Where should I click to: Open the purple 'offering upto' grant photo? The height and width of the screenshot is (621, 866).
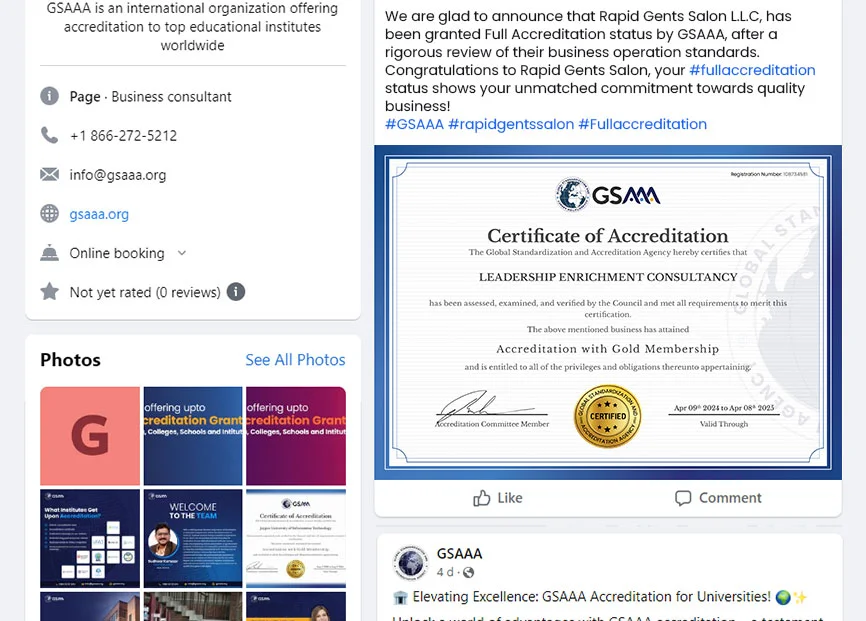click(296, 436)
